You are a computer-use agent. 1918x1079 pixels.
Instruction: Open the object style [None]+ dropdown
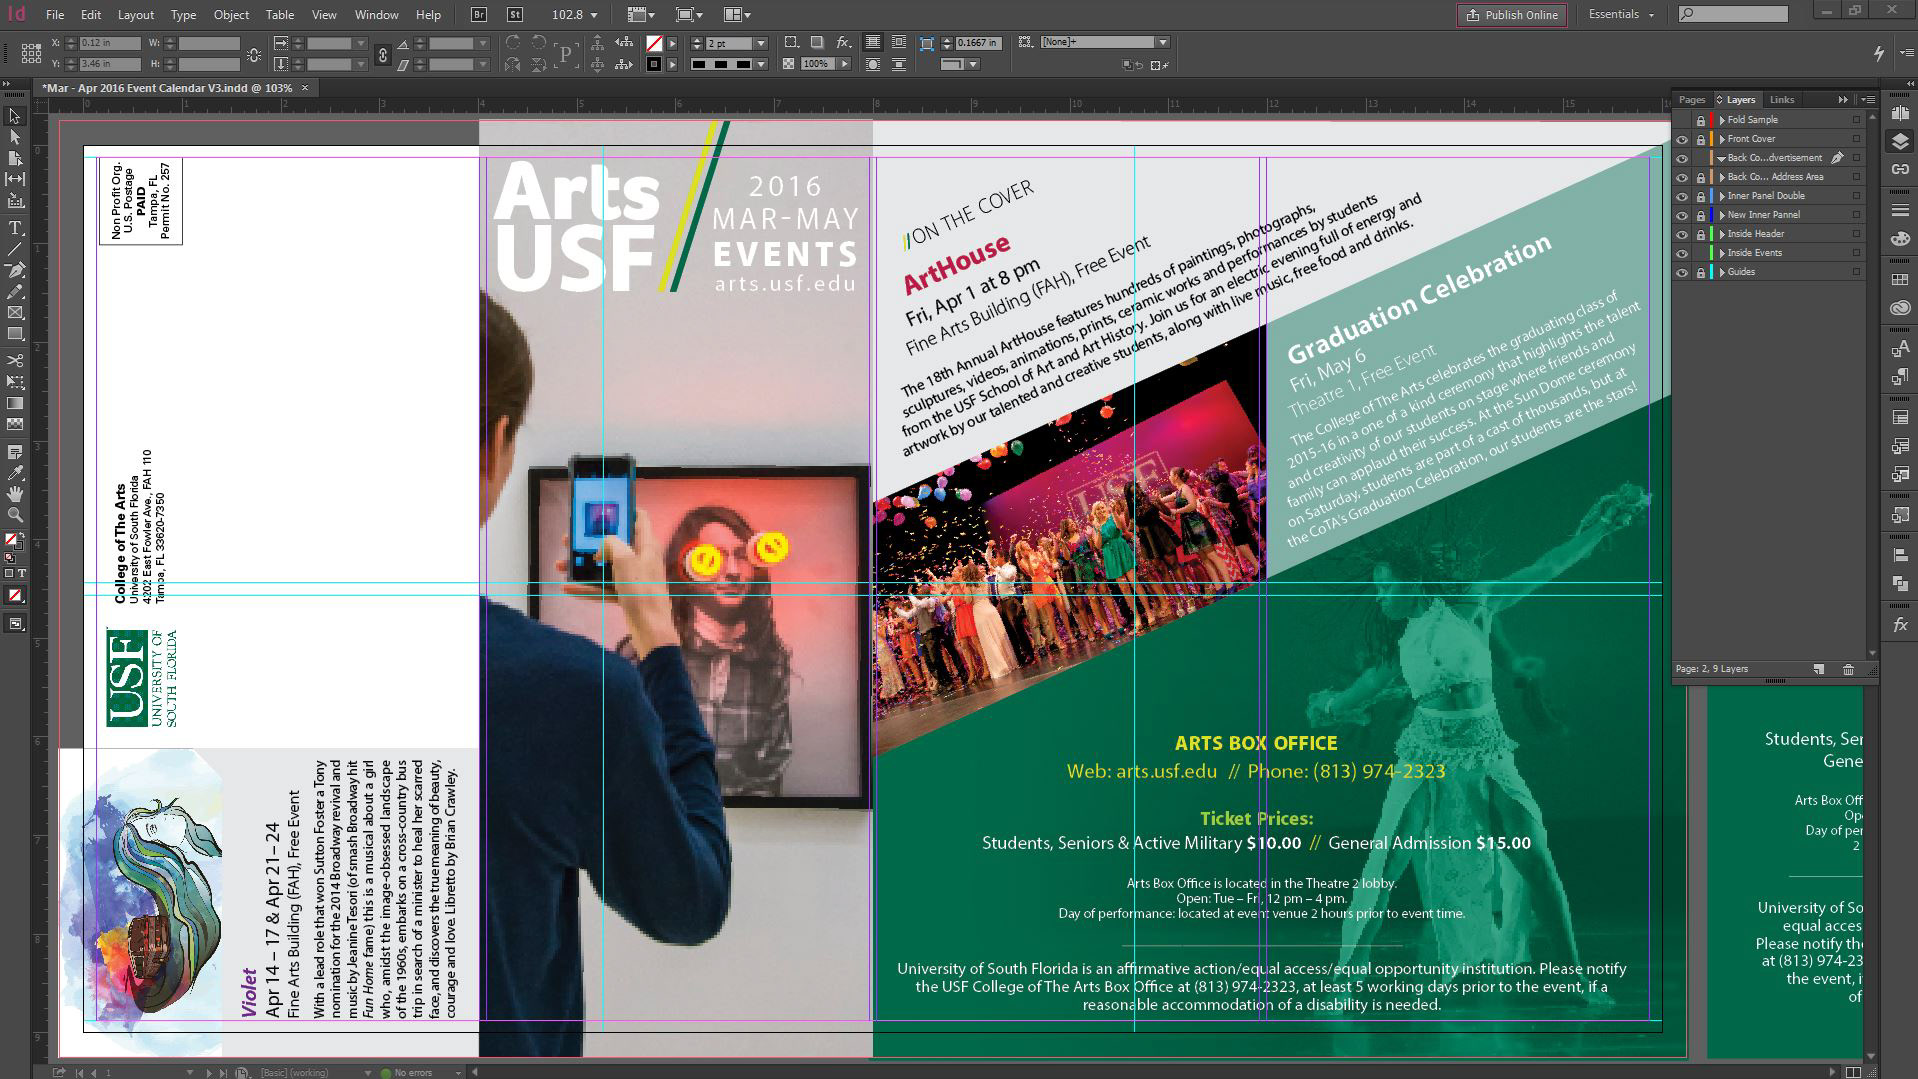tap(1163, 42)
